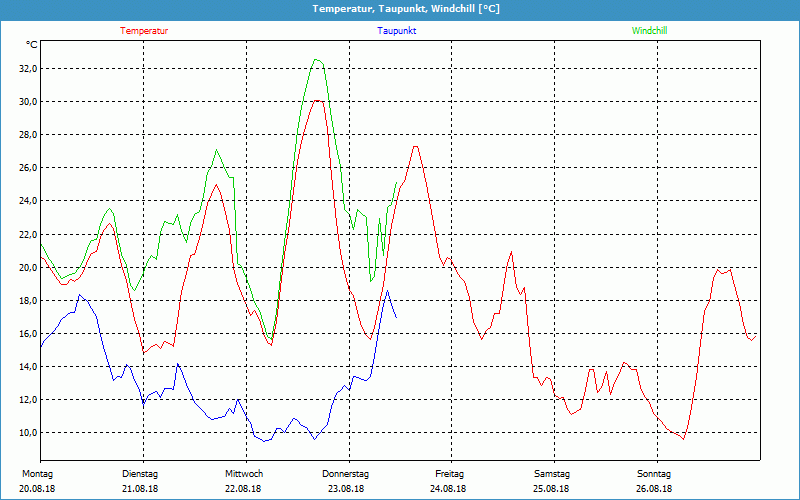
Task: Click the 'Montag' day label
Action: (38, 474)
